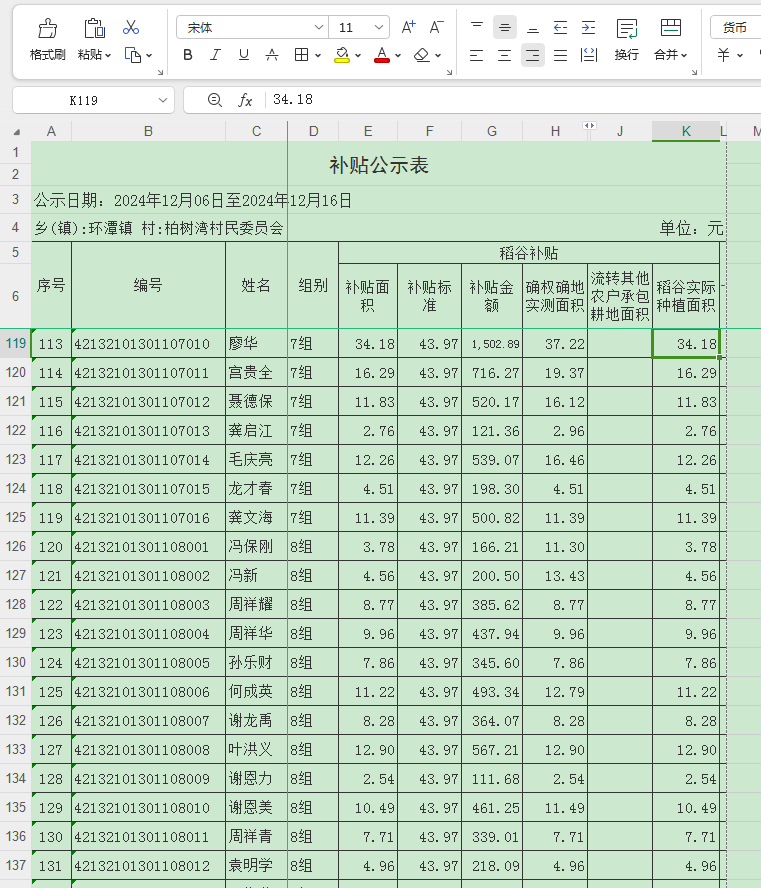The image size is (761, 888).
Task: Open the clipboard group dialog launcher
Action: (160, 72)
